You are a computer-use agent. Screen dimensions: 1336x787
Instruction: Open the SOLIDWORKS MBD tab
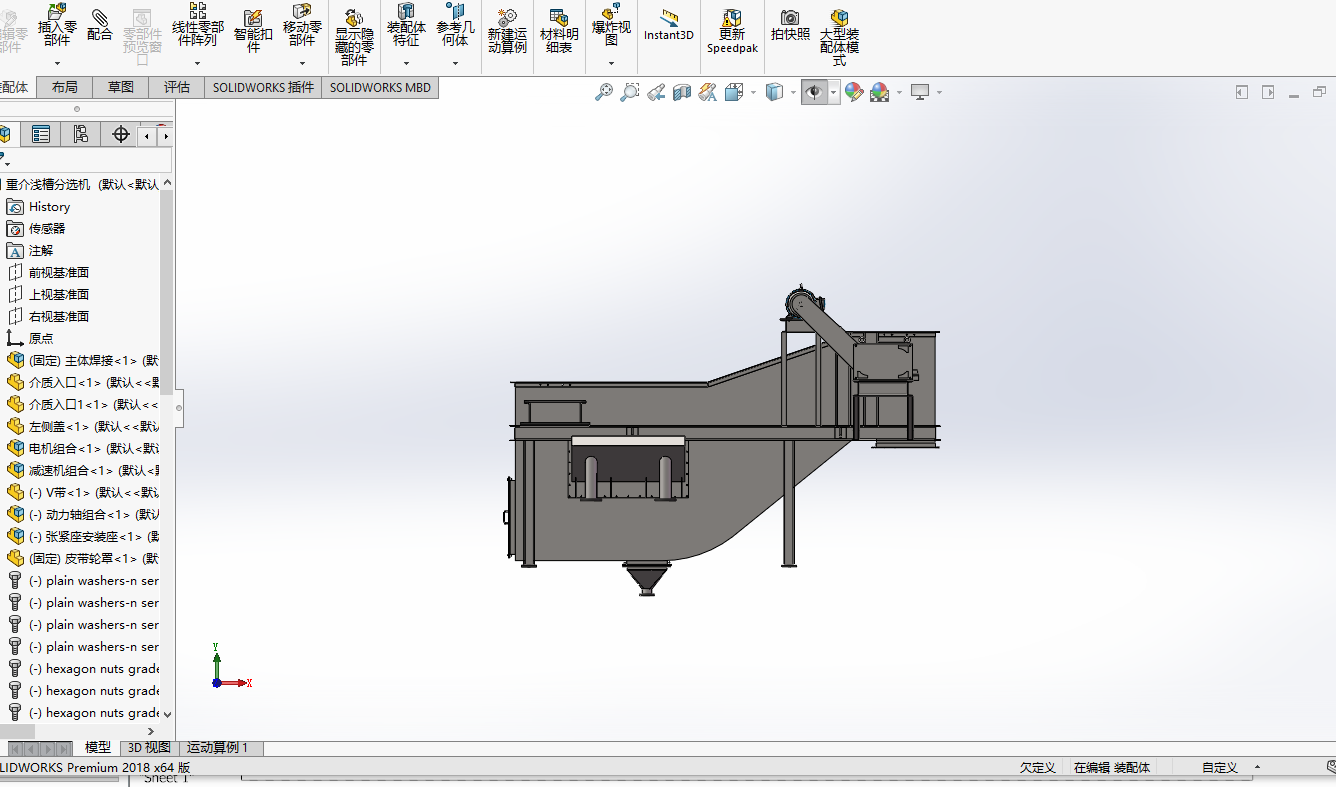(x=380, y=87)
